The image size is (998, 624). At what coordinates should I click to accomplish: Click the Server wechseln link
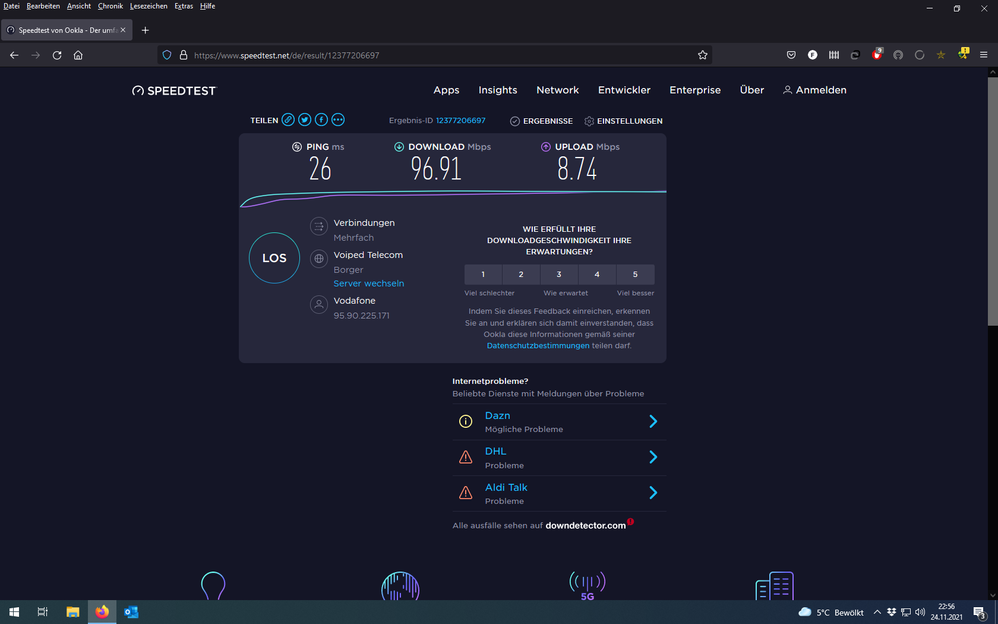pos(369,283)
